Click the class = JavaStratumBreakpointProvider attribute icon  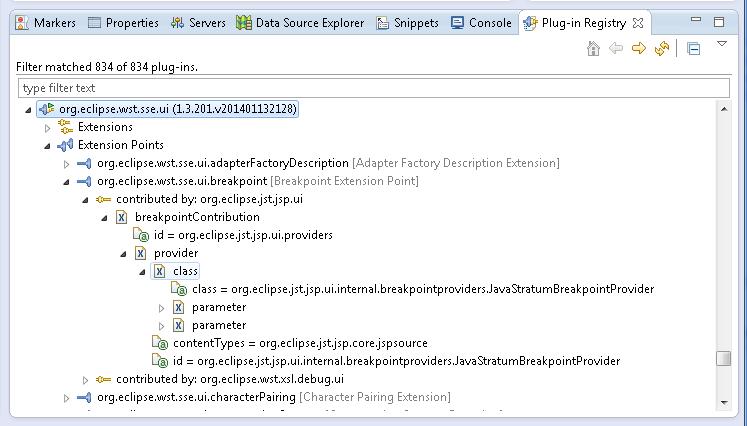coord(179,289)
